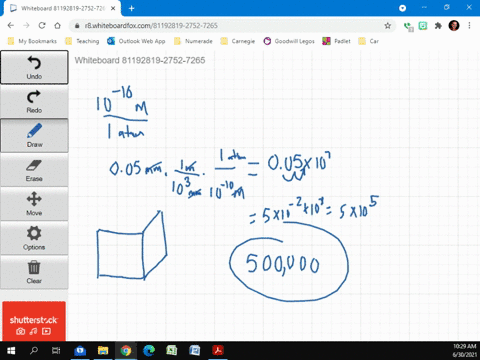
Task: Open Excel from taskbar
Action: coord(172,351)
